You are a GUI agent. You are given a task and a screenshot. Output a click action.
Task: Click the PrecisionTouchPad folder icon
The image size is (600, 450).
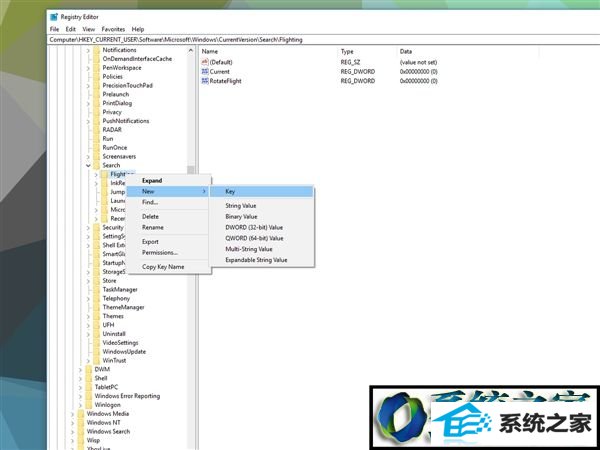tap(96, 85)
